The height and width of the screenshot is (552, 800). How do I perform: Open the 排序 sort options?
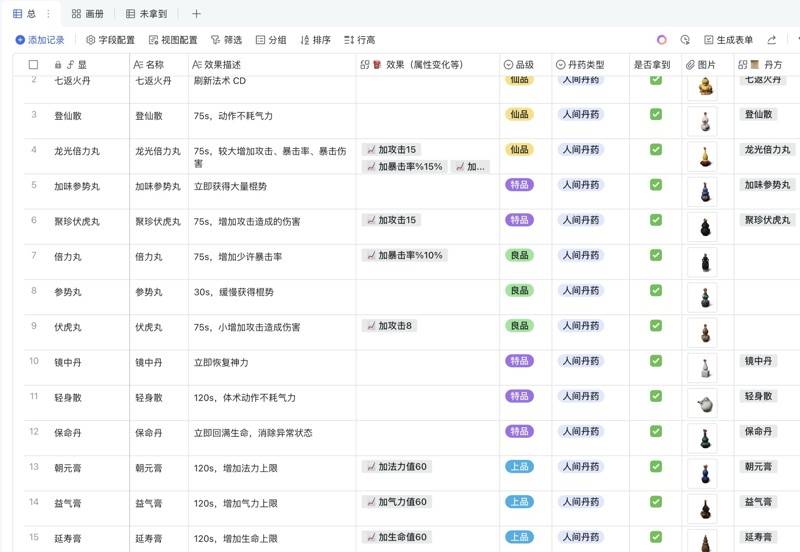click(315, 40)
